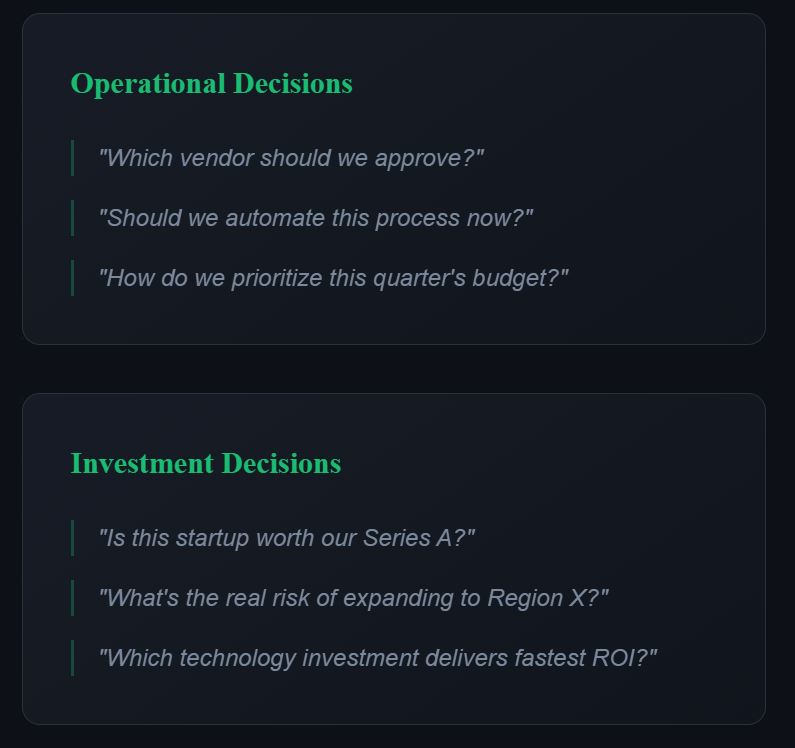Click the green bar beside the ROI quote
The height and width of the screenshot is (748, 795).
pyautogui.click(x=72, y=658)
